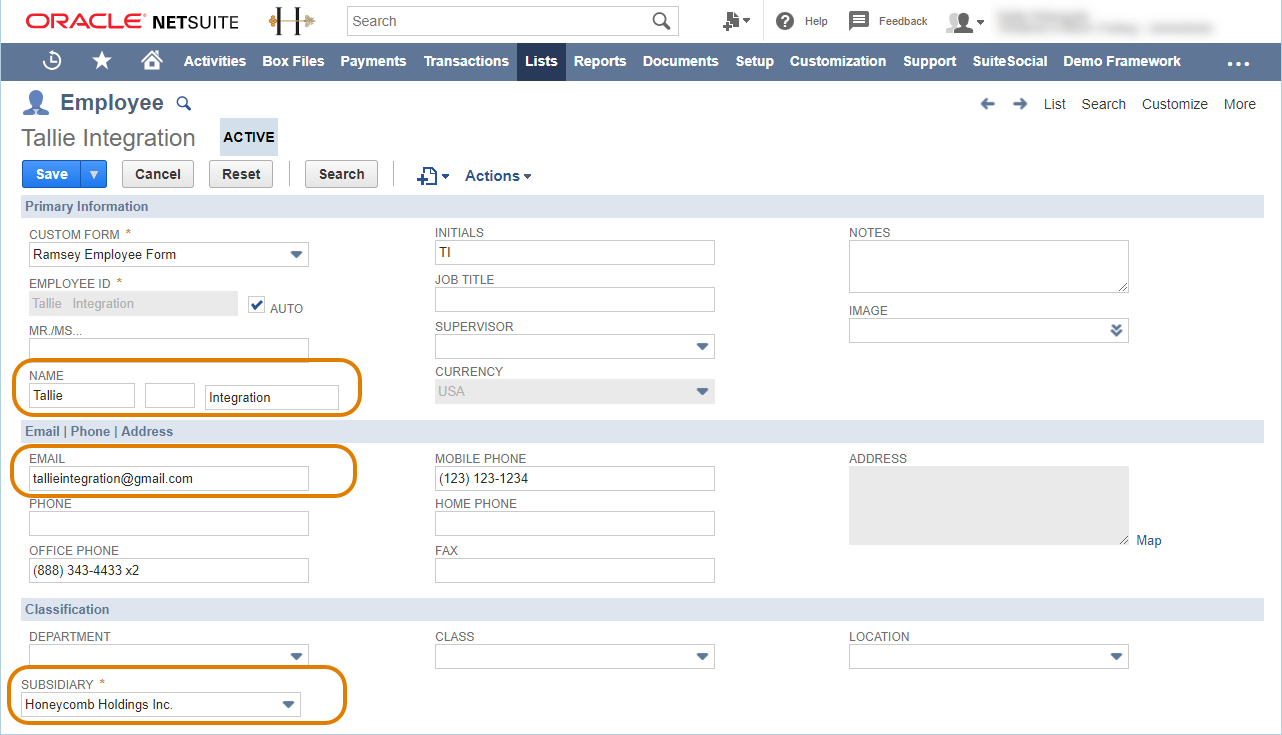This screenshot has width=1282, height=735.
Task: Click the Search button below employee name
Action: (x=341, y=174)
